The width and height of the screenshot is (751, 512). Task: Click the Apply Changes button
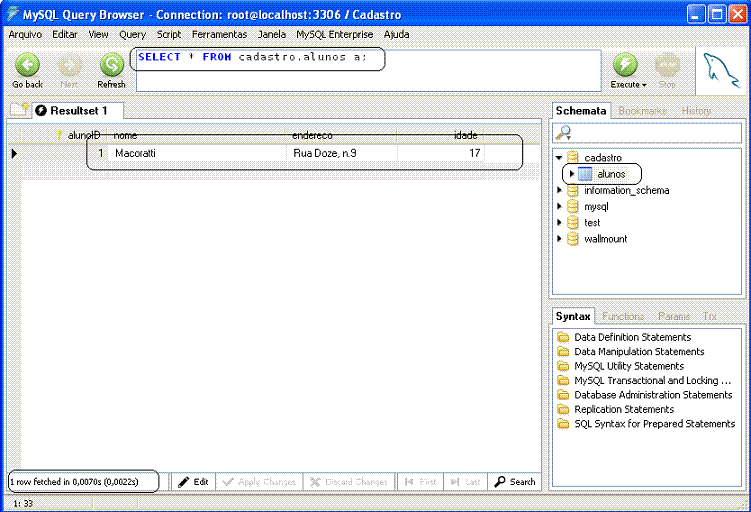pos(259,482)
